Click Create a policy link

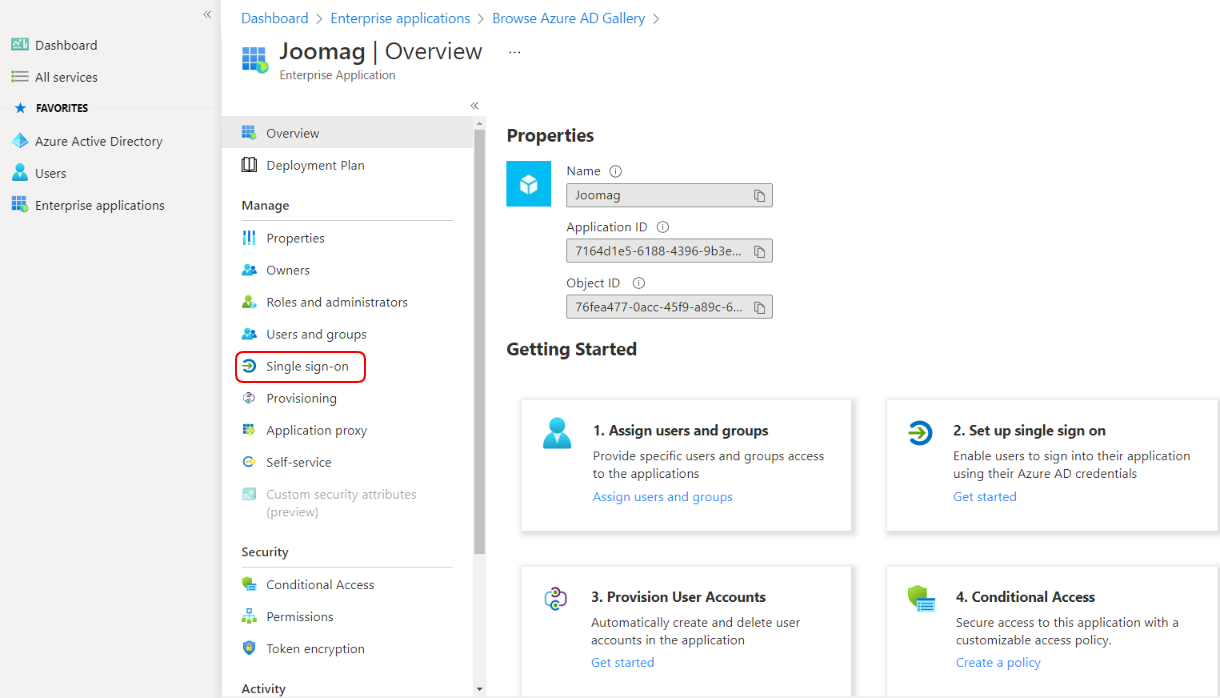(x=997, y=662)
